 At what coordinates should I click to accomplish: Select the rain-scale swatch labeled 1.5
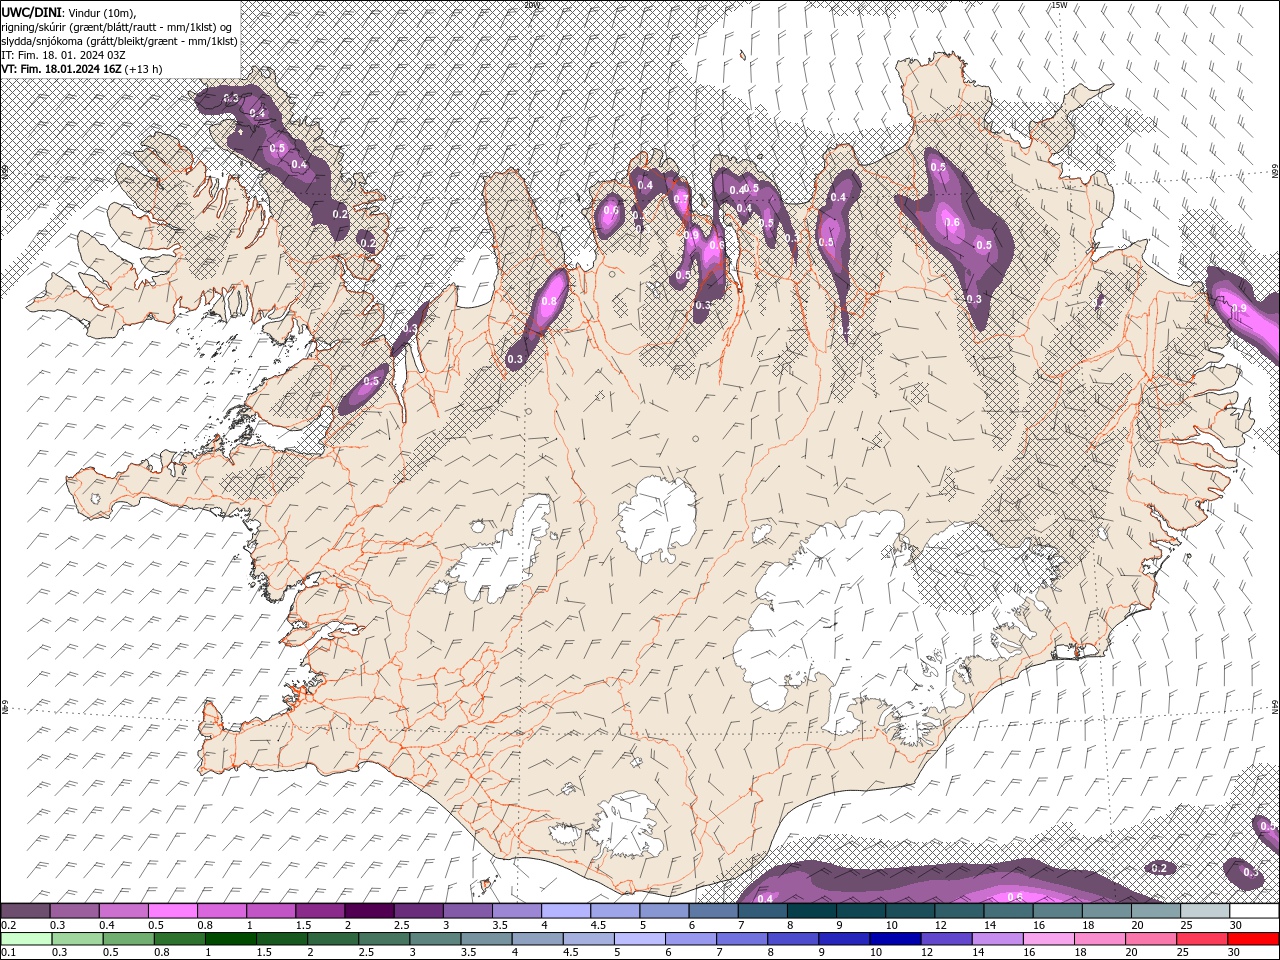tap(282, 939)
